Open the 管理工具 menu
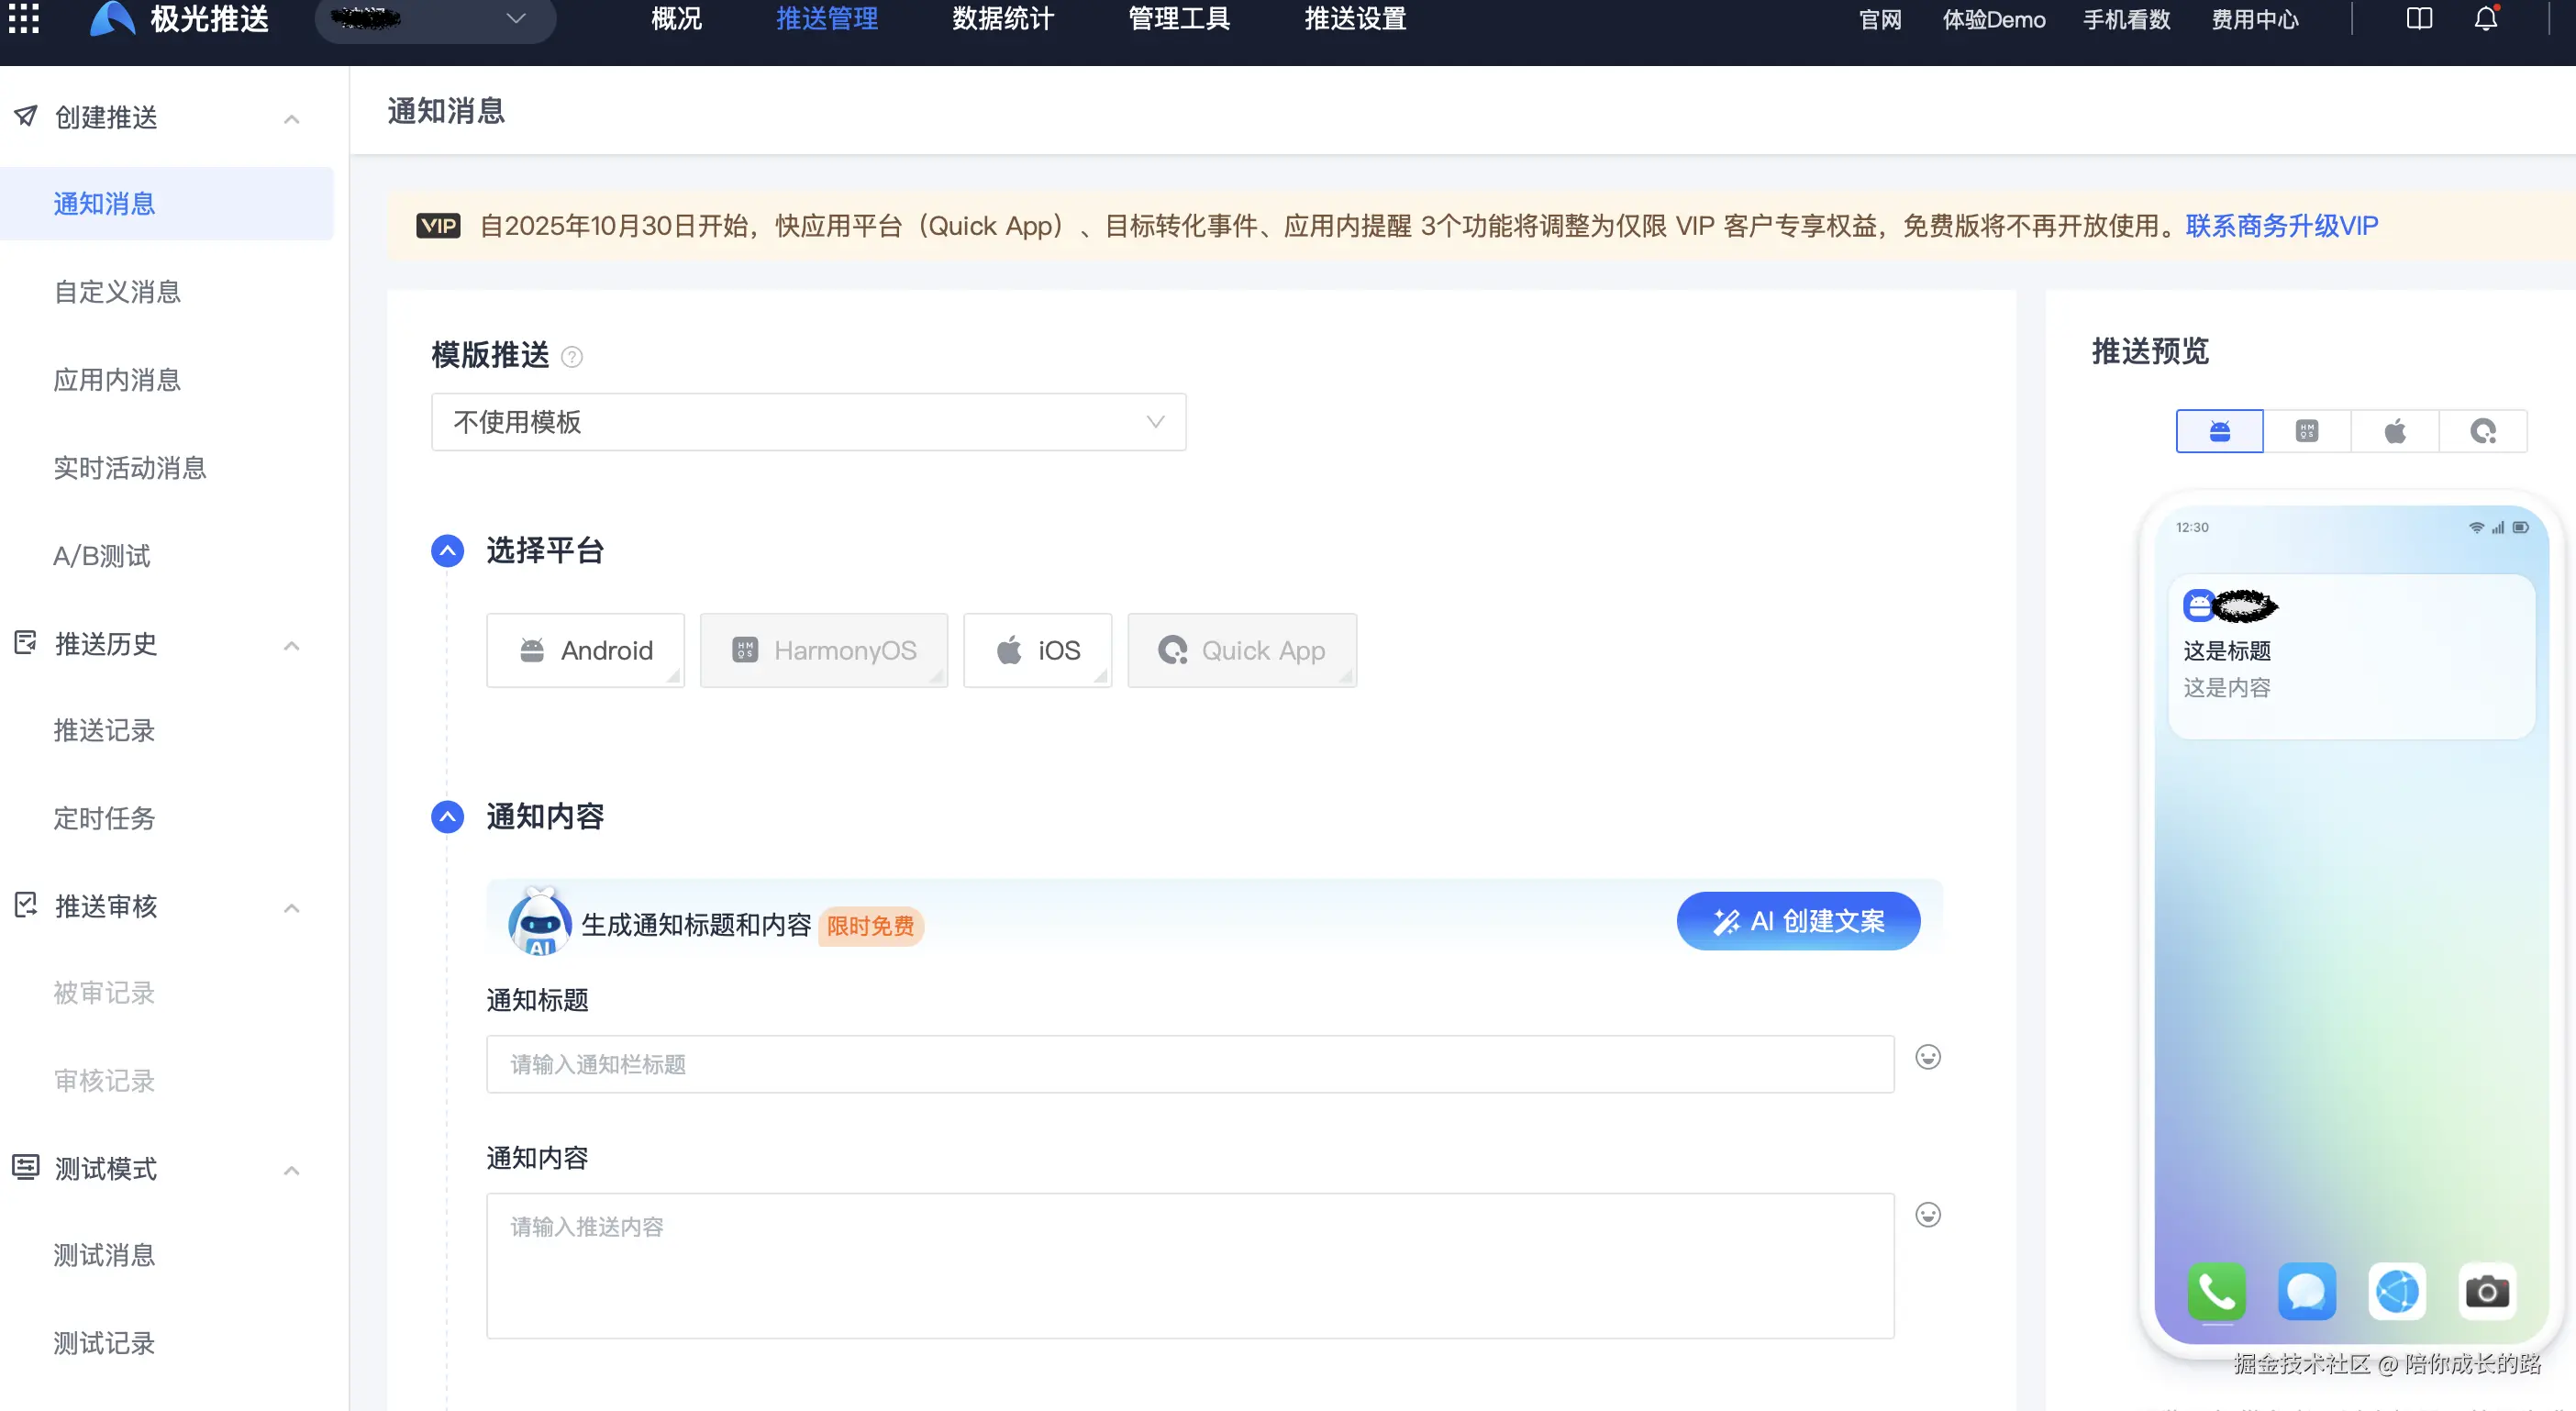2576x1411 pixels. pyautogui.click(x=1177, y=19)
